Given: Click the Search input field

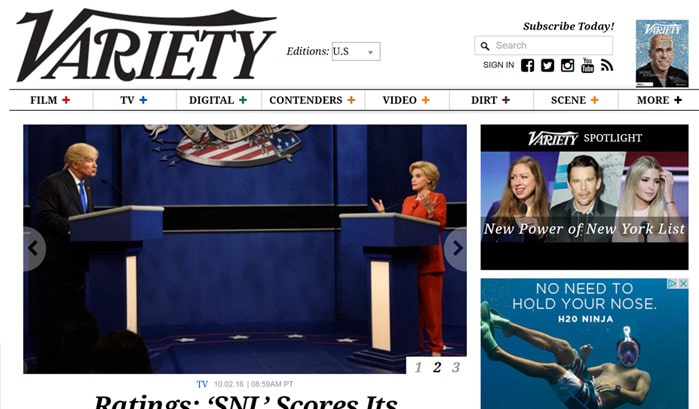Looking at the screenshot, I should click(543, 45).
